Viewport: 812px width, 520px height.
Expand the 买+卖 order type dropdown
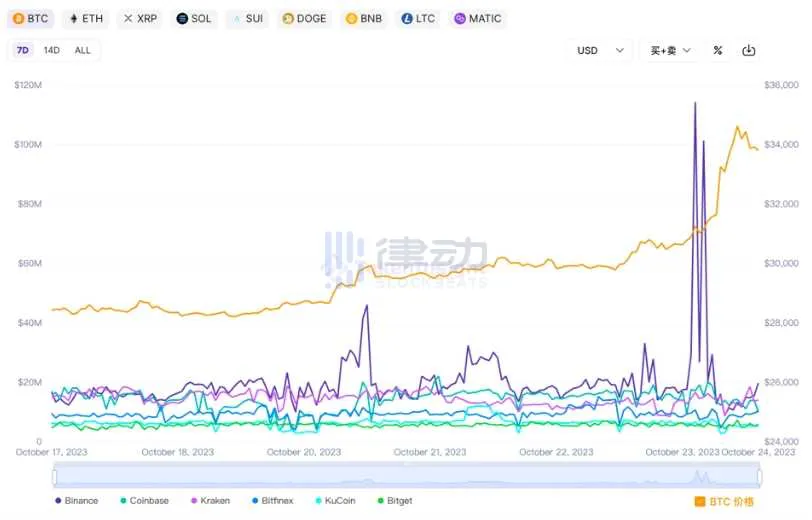click(x=670, y=51)
